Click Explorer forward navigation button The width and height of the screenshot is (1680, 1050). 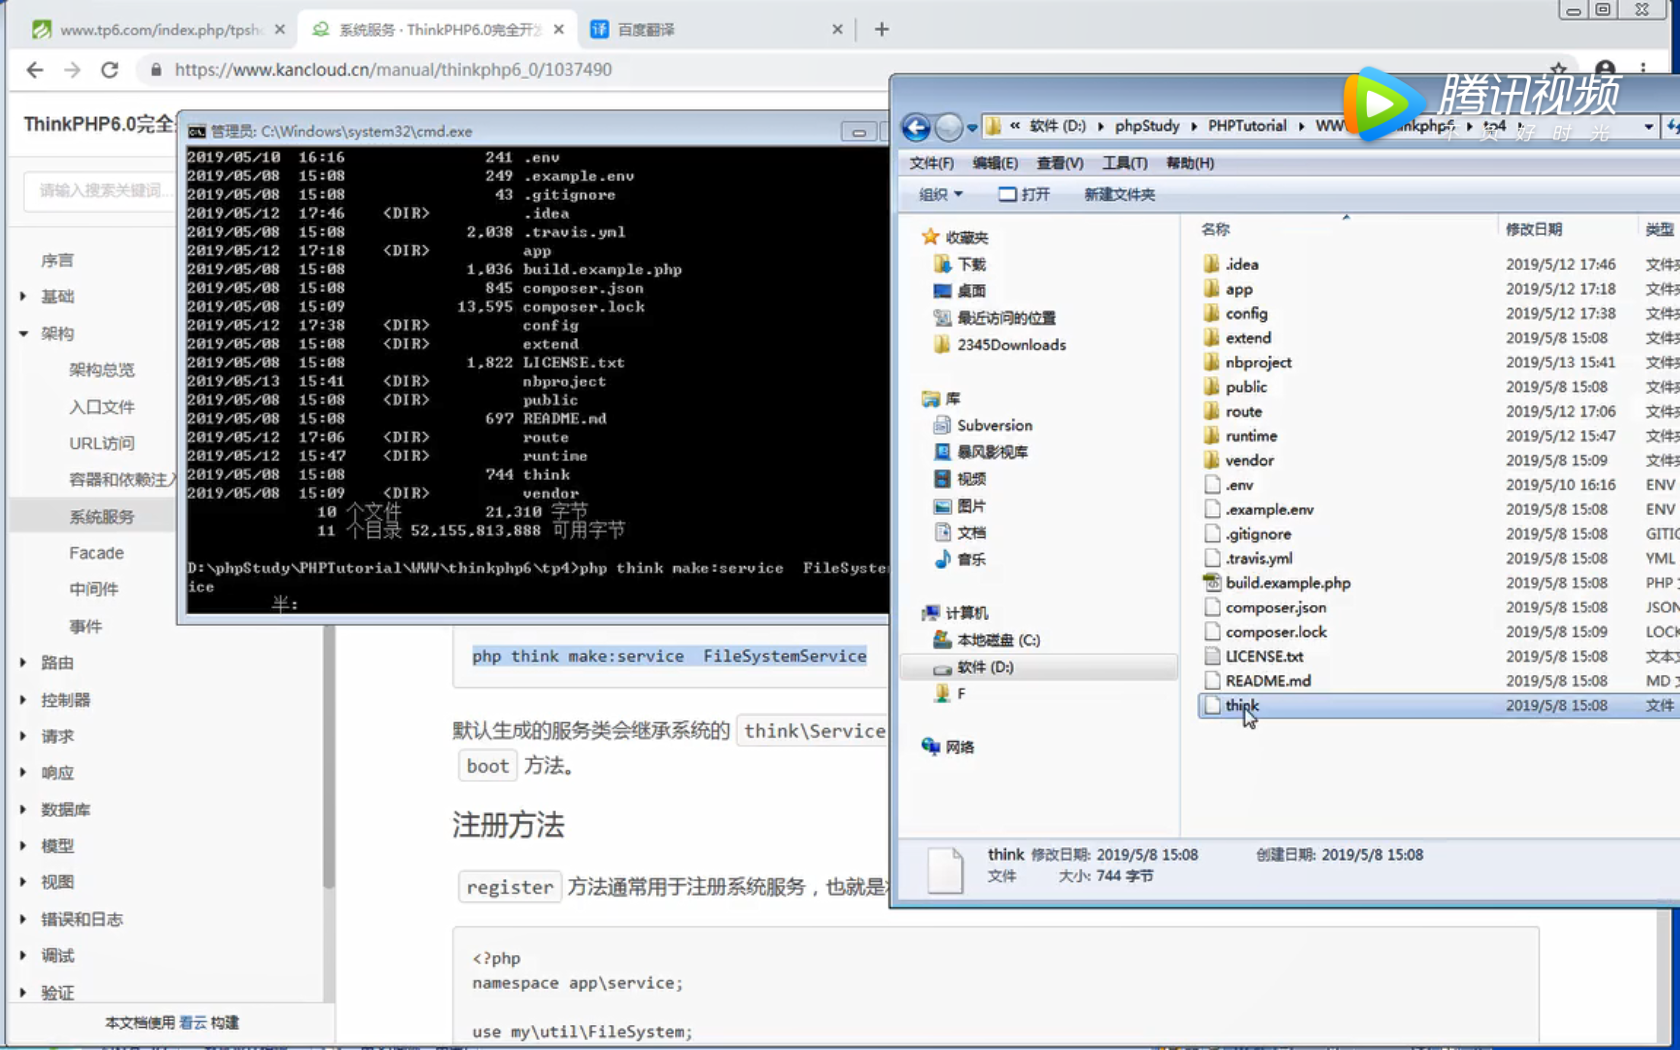(948, 127)
